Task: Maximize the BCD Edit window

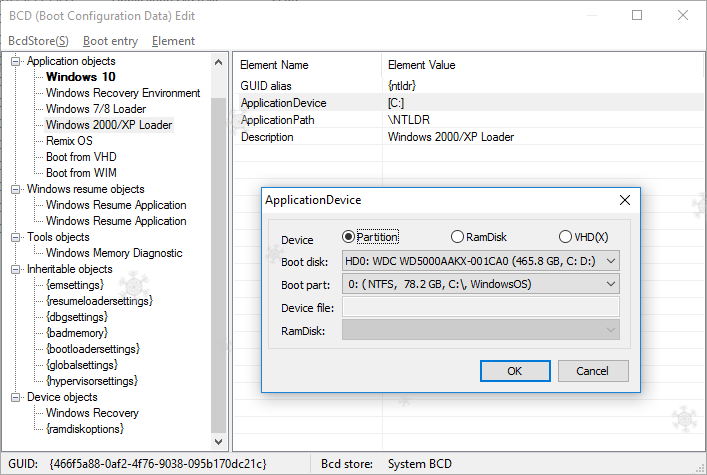Action: [637, 15]
